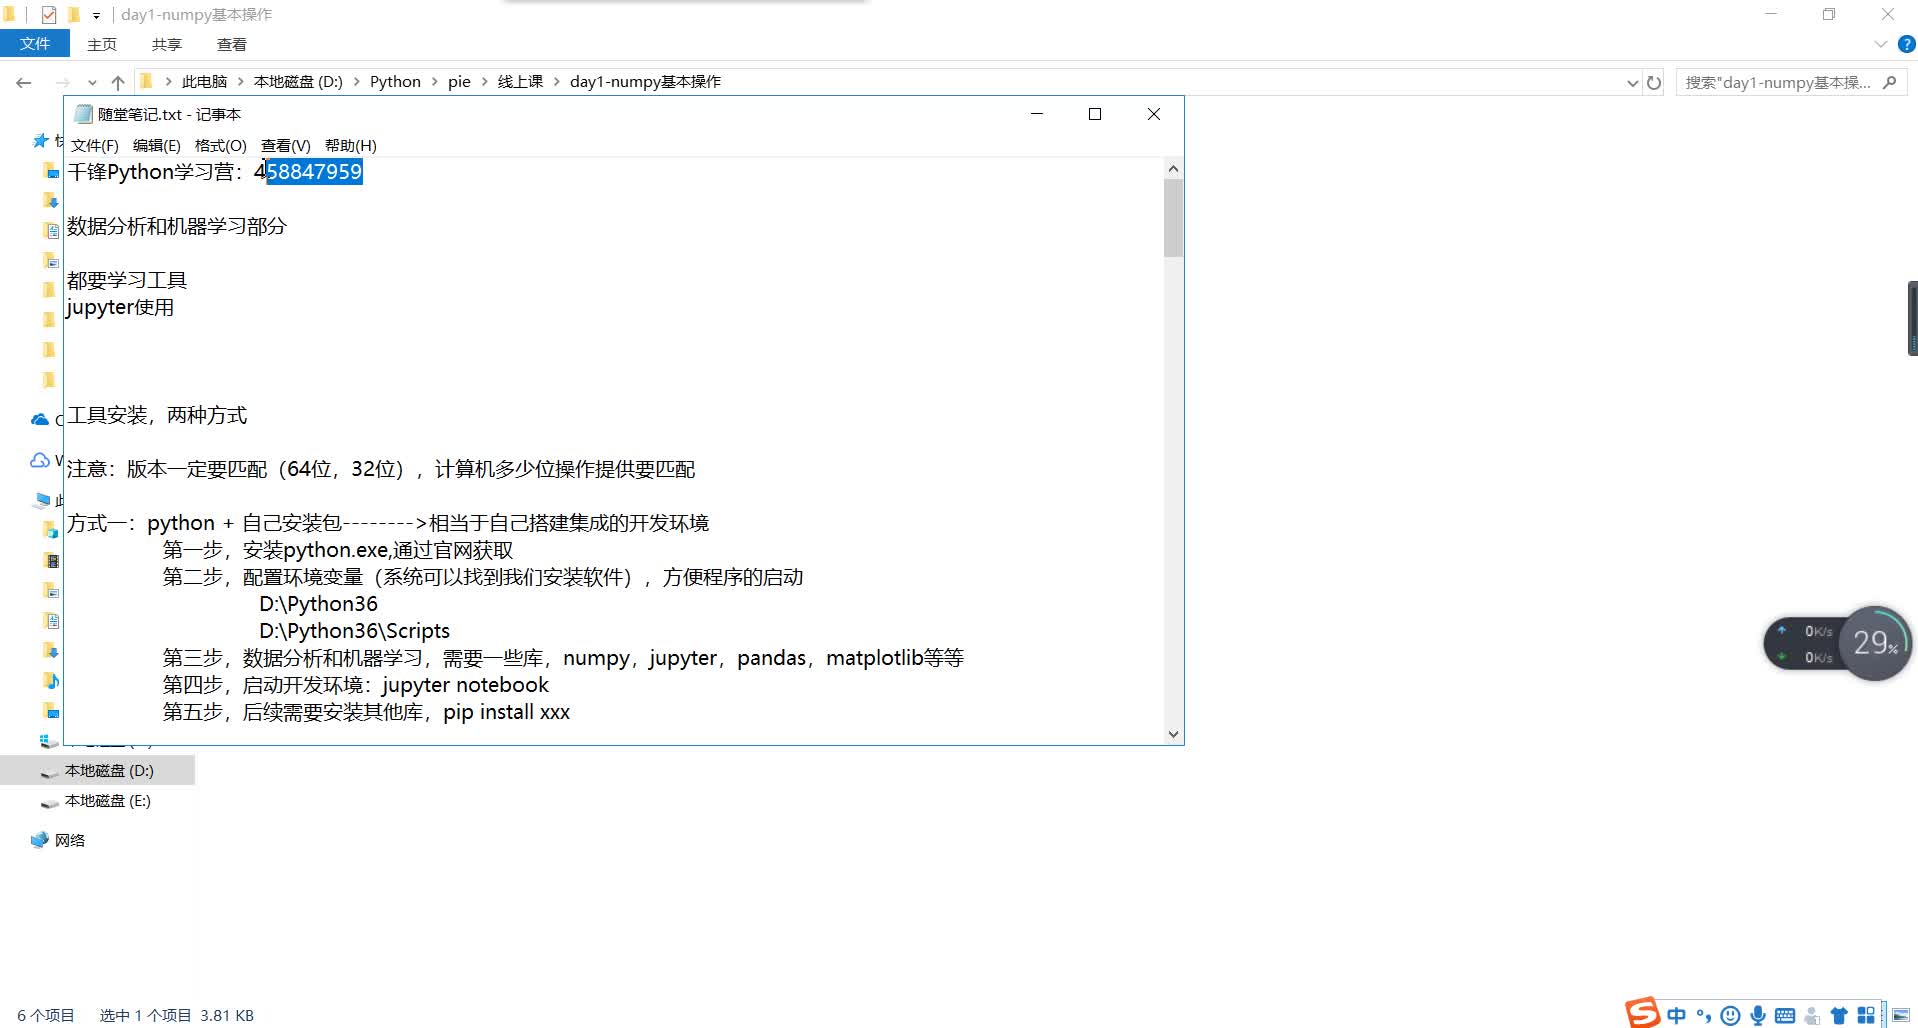The height and width of the screenshot is (1028, 1918).
Task: Click the refresh icon next to address bar
Action: click(1655, 82)
